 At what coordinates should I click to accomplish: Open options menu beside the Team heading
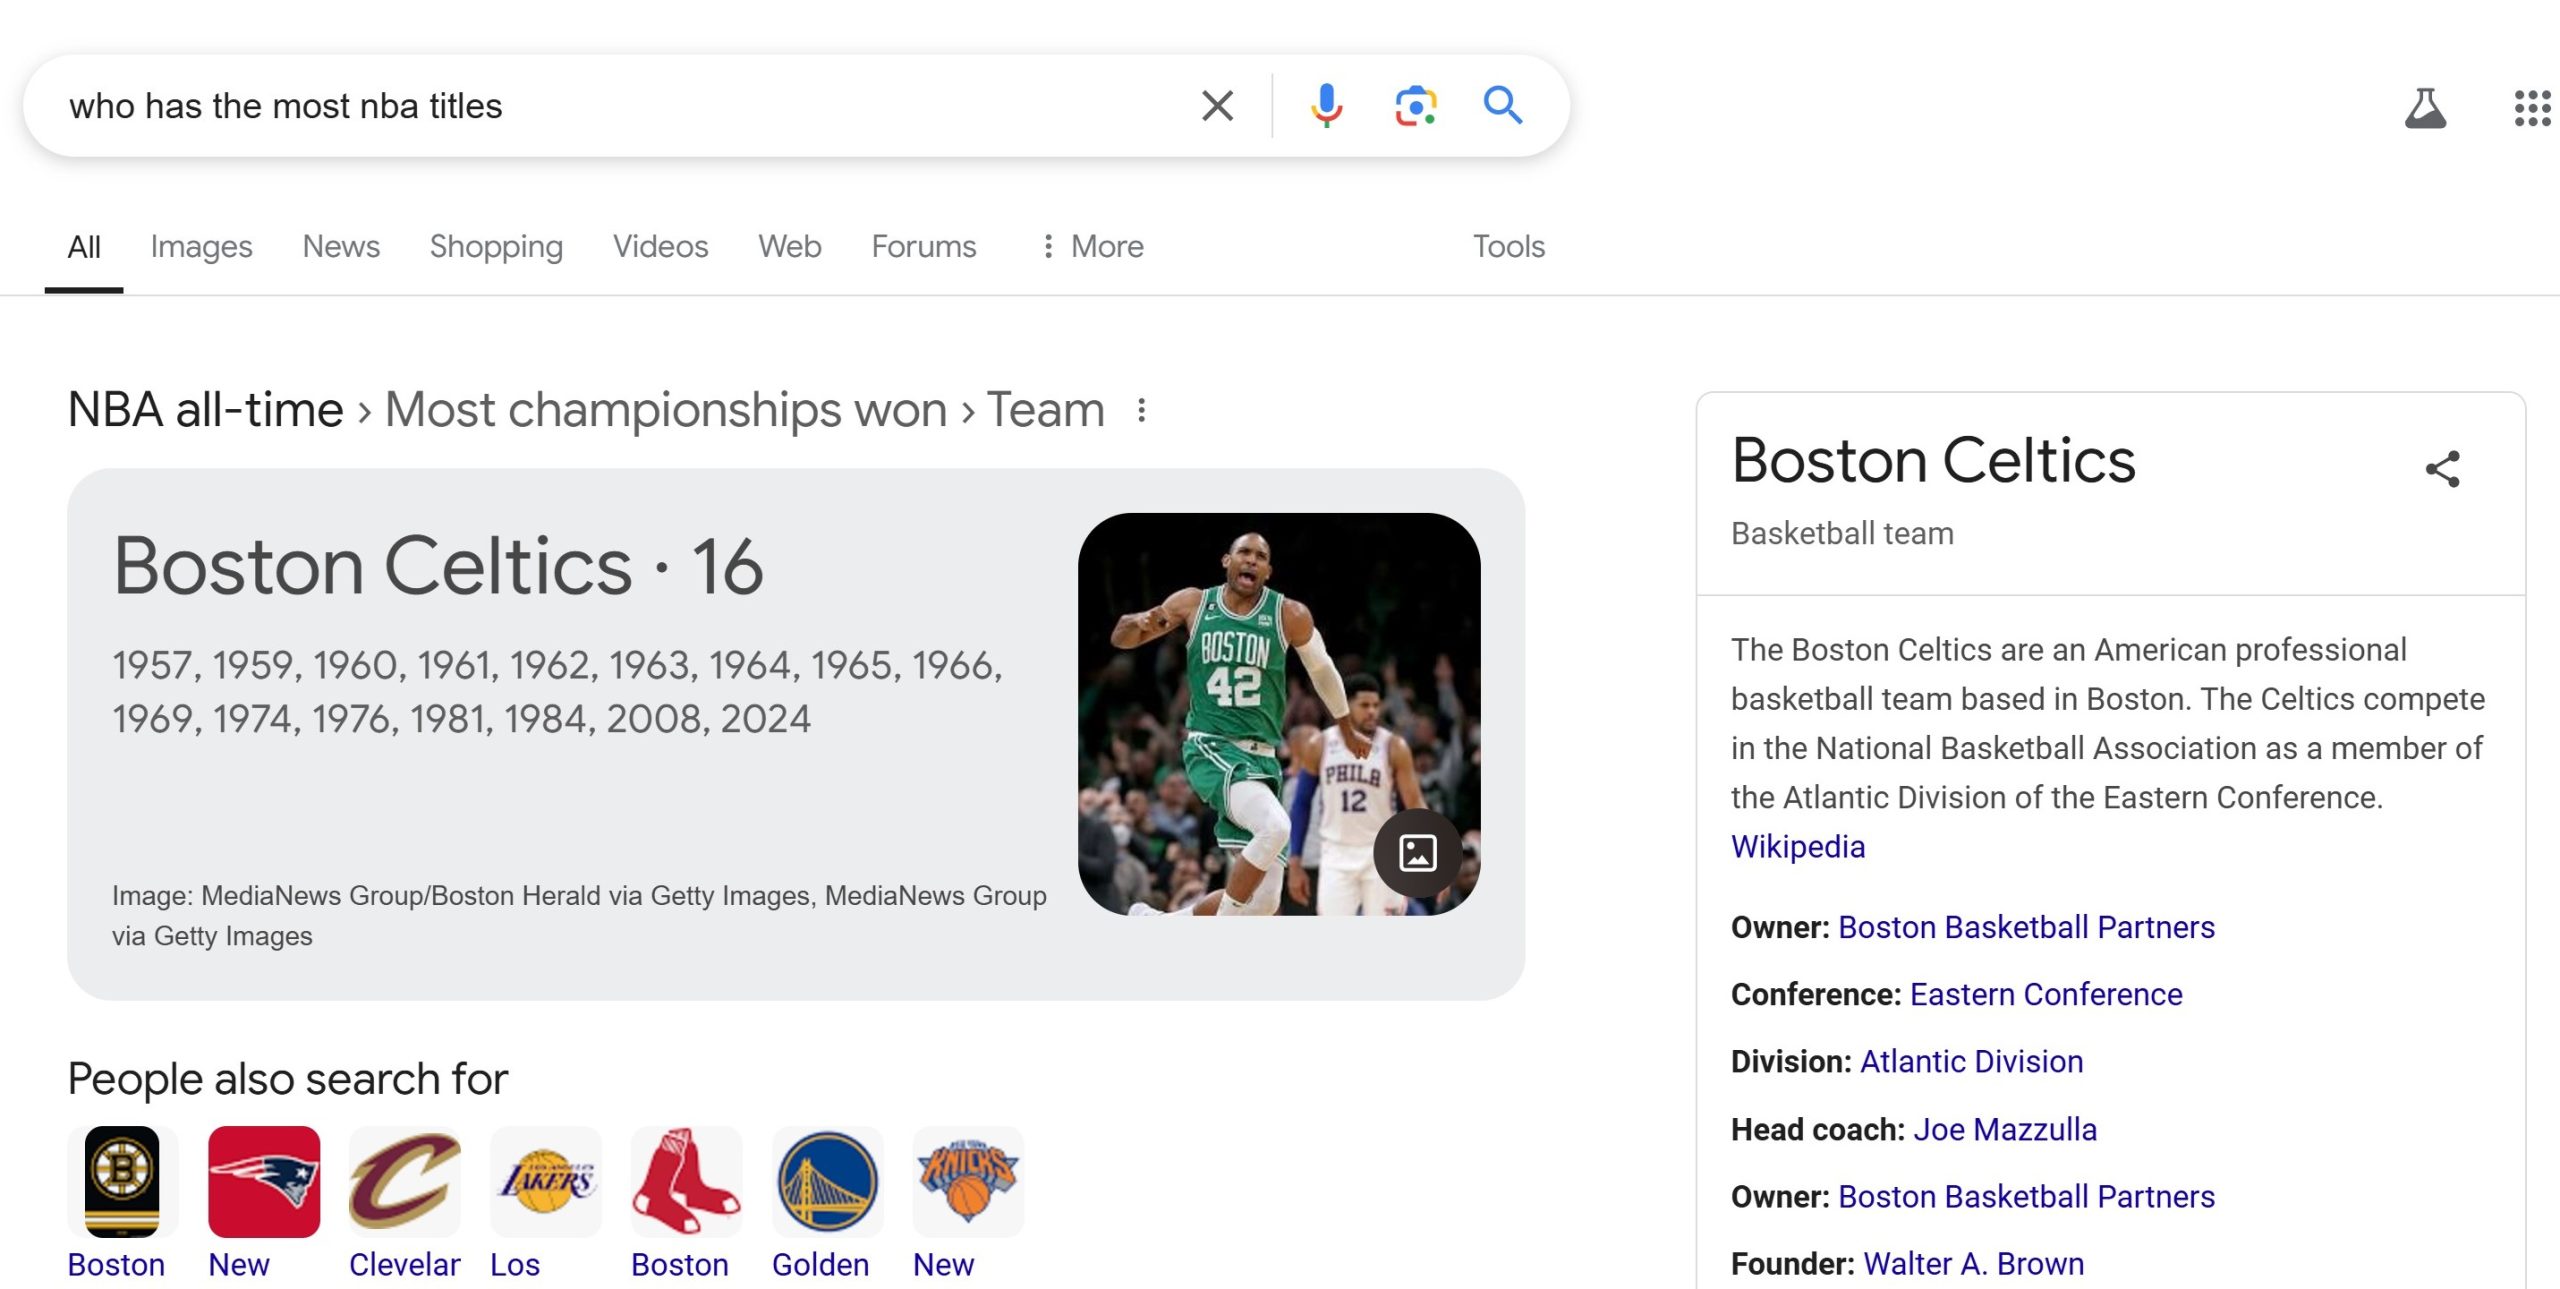click(x=1141, y=410)
